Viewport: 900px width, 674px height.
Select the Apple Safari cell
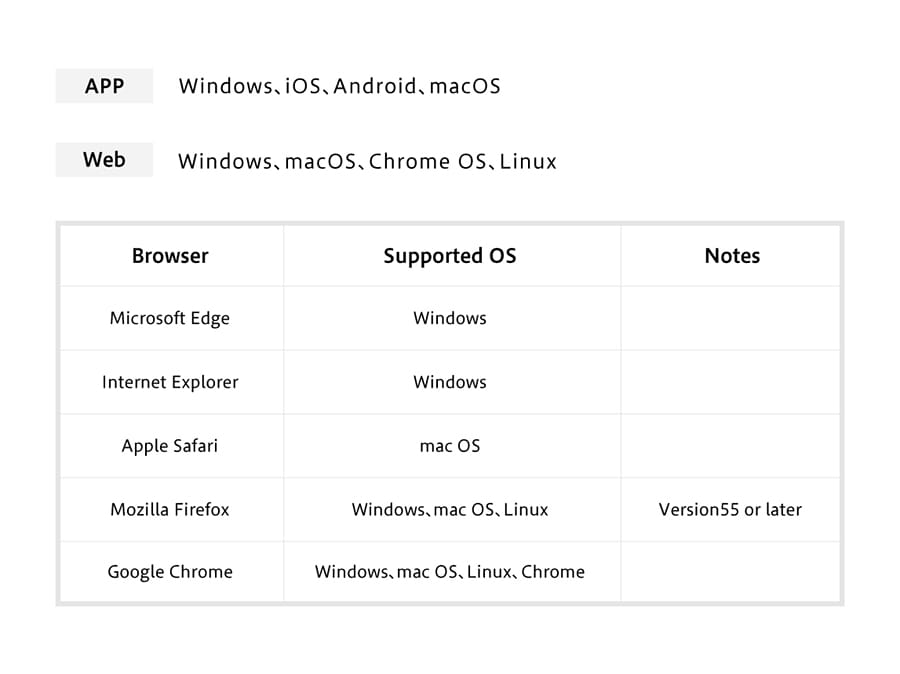[x=170, y=446]
